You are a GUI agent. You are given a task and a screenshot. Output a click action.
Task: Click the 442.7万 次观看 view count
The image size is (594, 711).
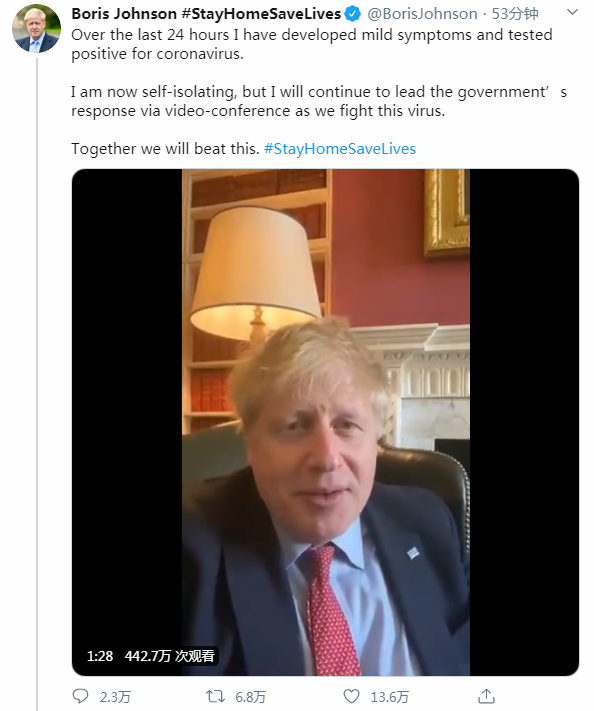[x=170, y=656]
